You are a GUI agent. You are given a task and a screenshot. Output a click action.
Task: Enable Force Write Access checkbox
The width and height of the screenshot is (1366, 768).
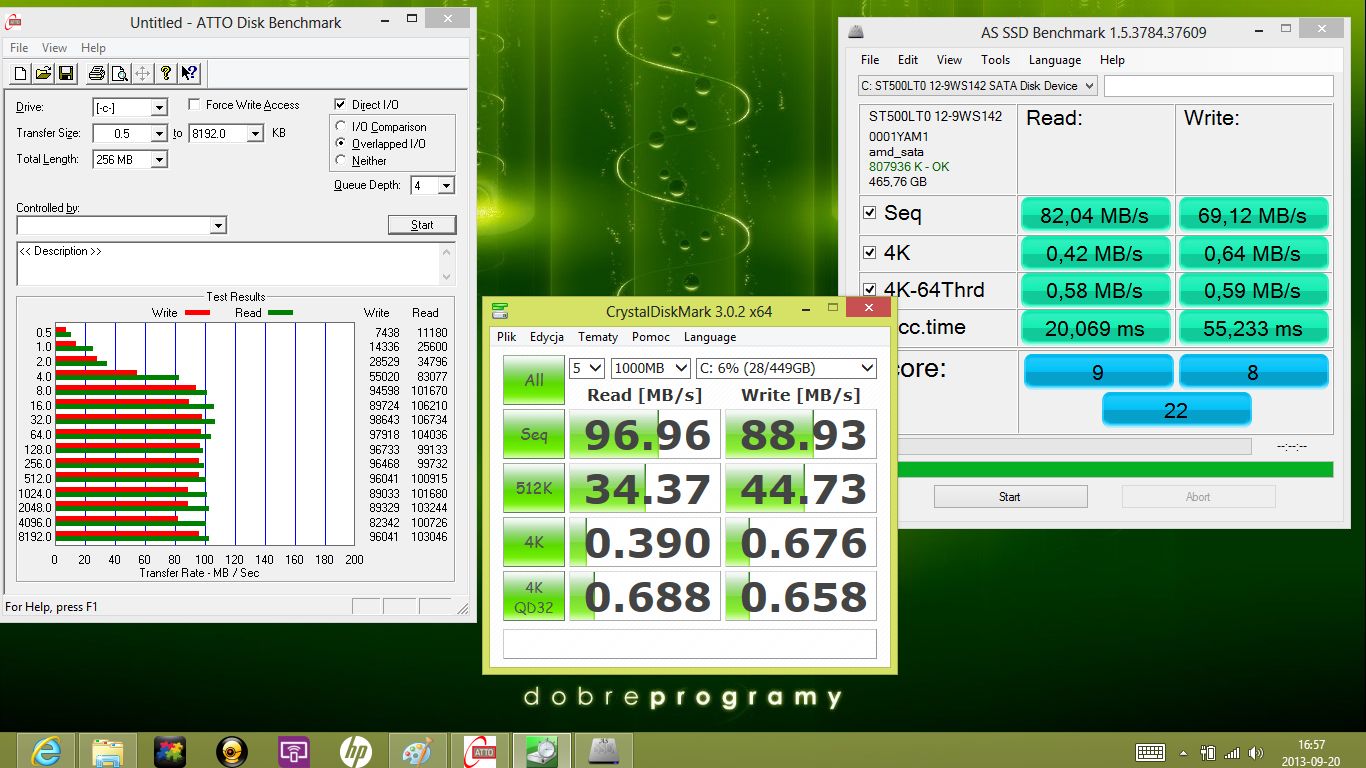(x=194, y=105)
